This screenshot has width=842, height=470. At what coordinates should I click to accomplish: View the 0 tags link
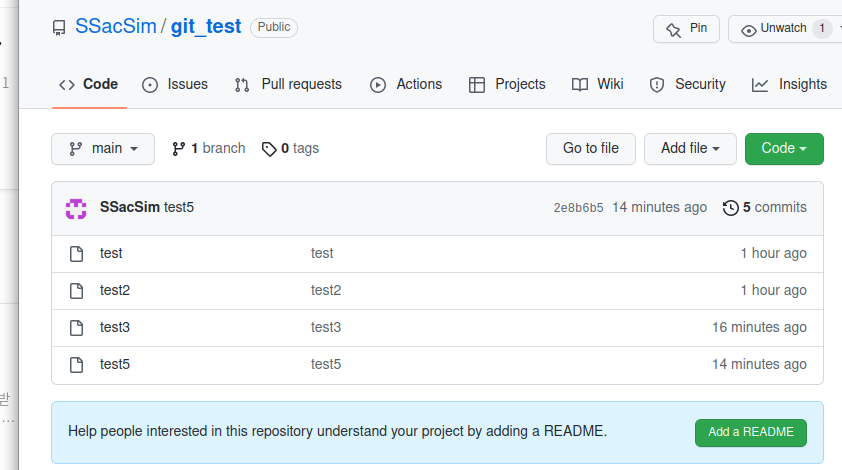tap(291, 148)
